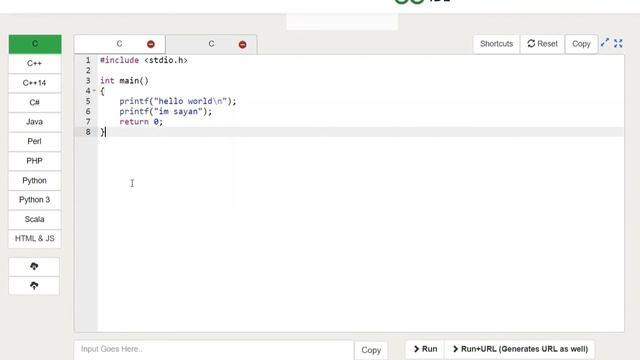Click Run+URL (Generates URL as well)
The height and width of the screenshot is (360, 640).
(520, 349)
